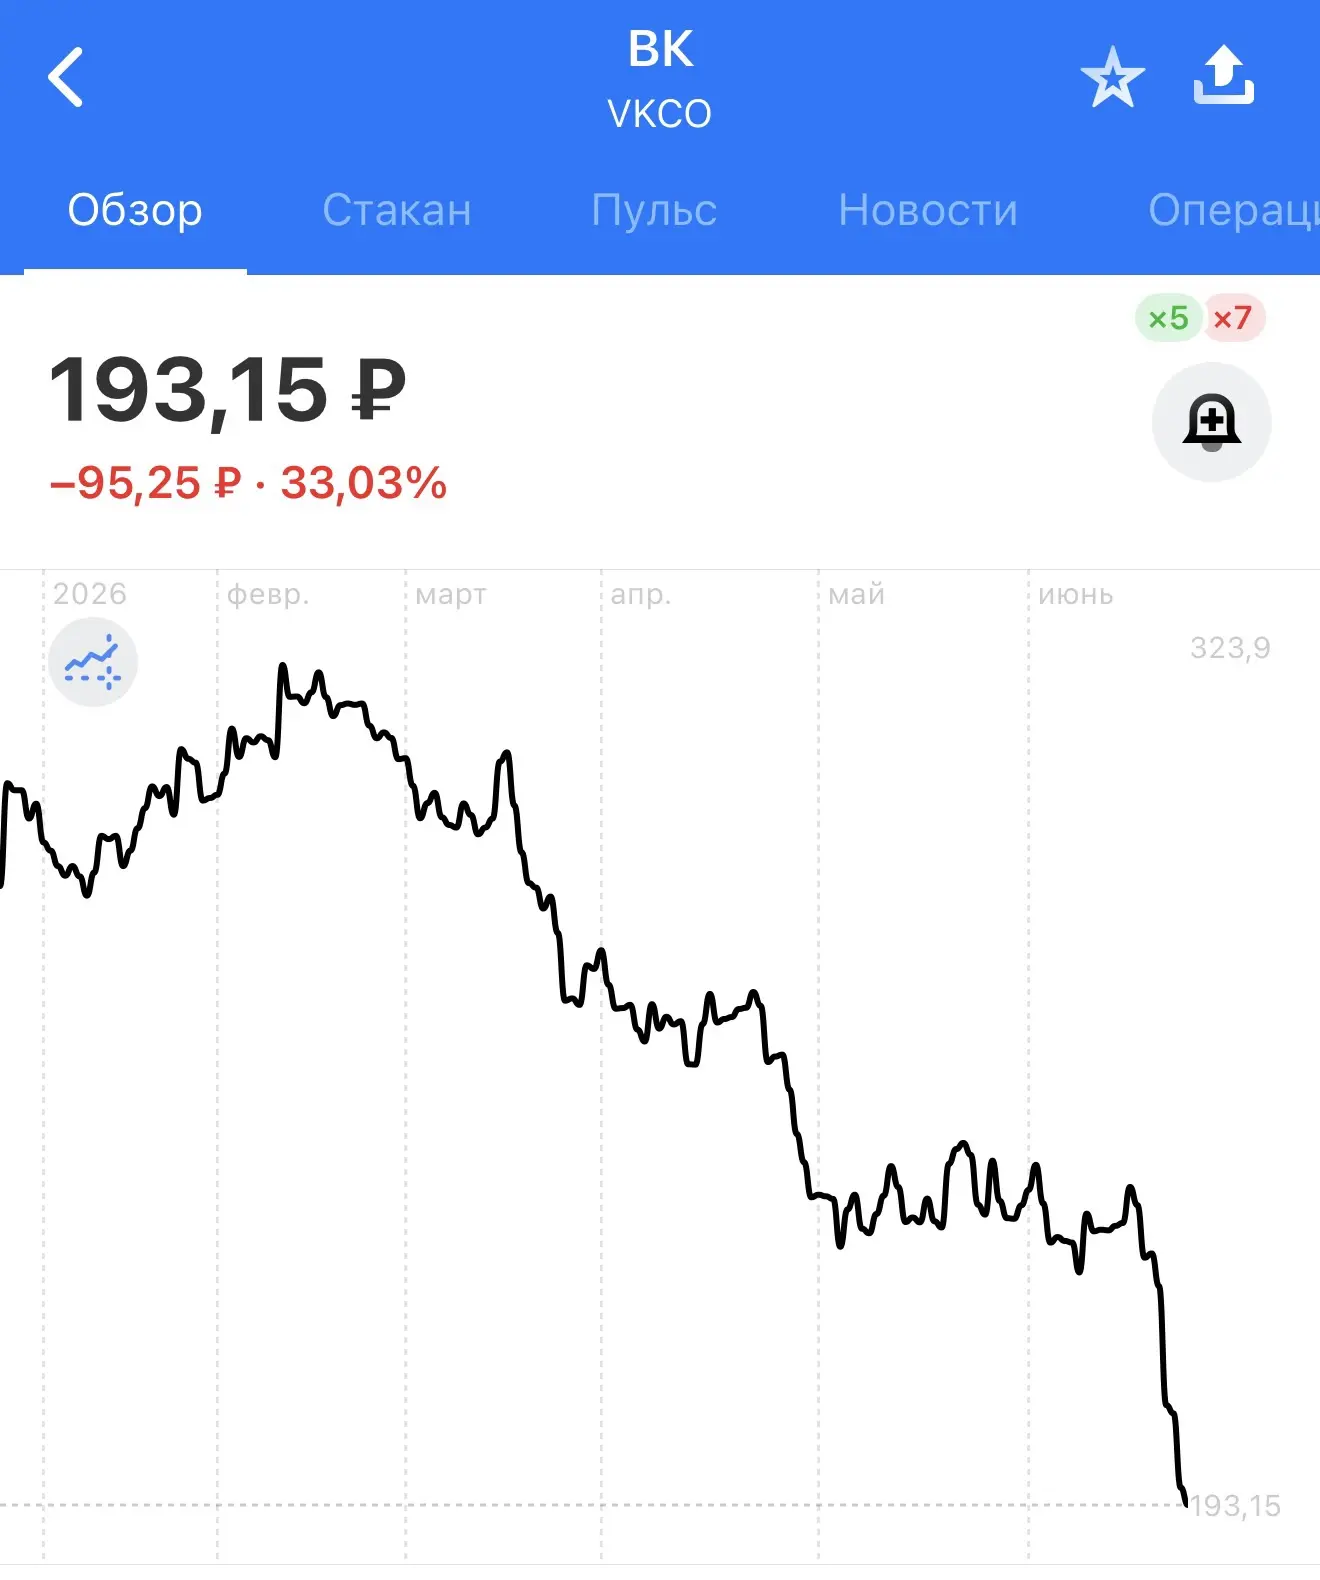Create price alert with bell icon

coord(1211,422)
